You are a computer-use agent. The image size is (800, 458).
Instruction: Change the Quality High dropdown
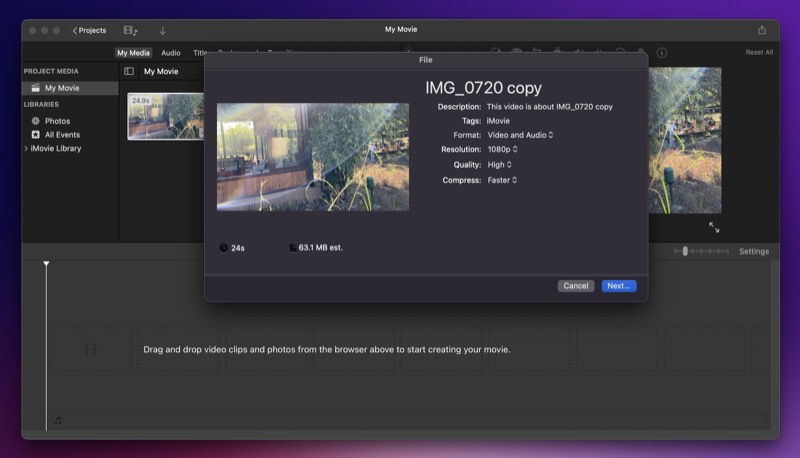point(499,165)
